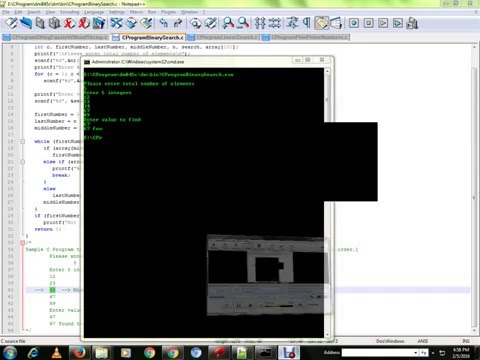Click ANSI encoding in status bar

[x=423, y=341]
